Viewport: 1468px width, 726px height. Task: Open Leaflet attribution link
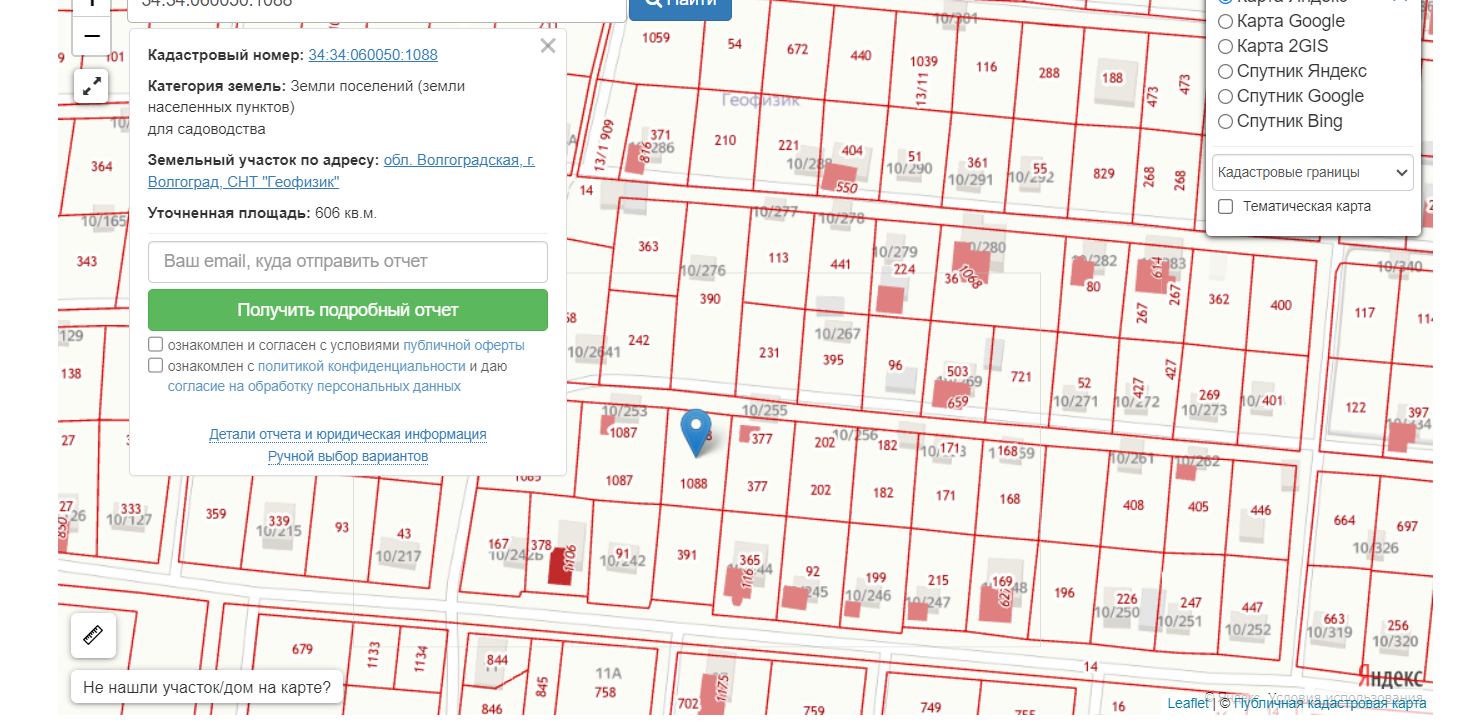(1188, 703)
